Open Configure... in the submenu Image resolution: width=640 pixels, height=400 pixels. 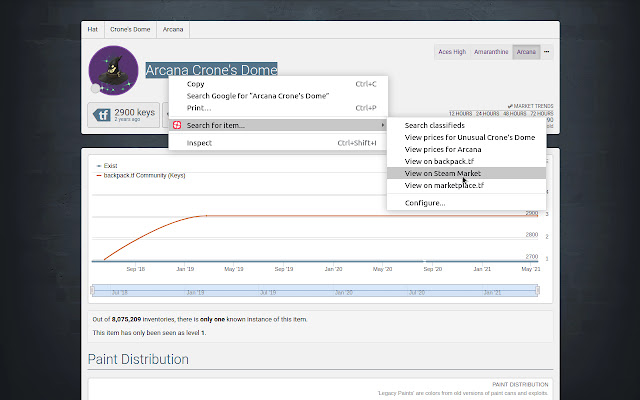pos(467,203)
